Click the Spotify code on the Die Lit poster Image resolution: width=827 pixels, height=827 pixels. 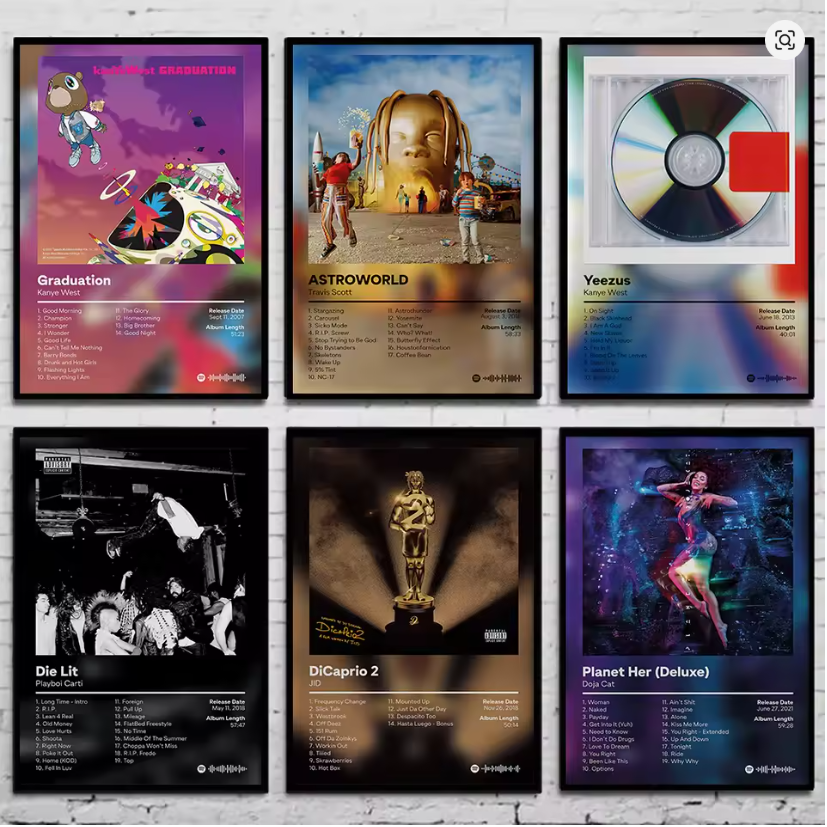pos(222,769)
